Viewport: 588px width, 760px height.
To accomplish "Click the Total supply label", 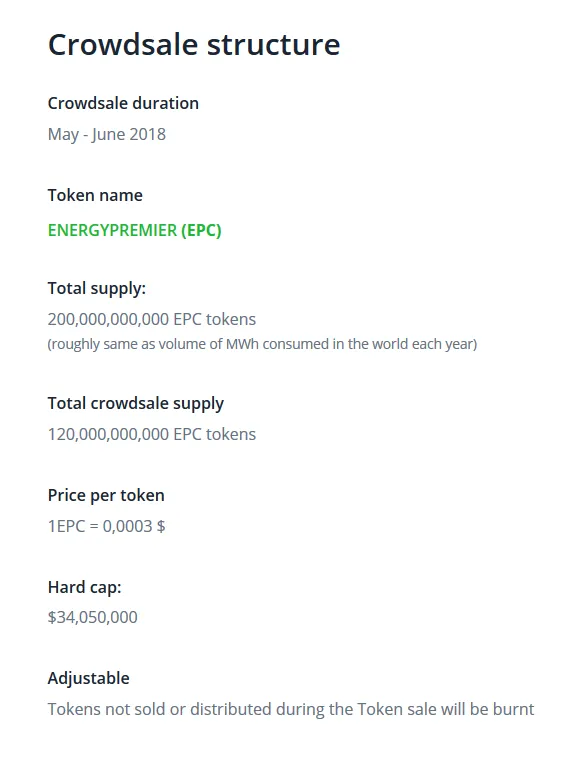I will (x=96, y=288).
